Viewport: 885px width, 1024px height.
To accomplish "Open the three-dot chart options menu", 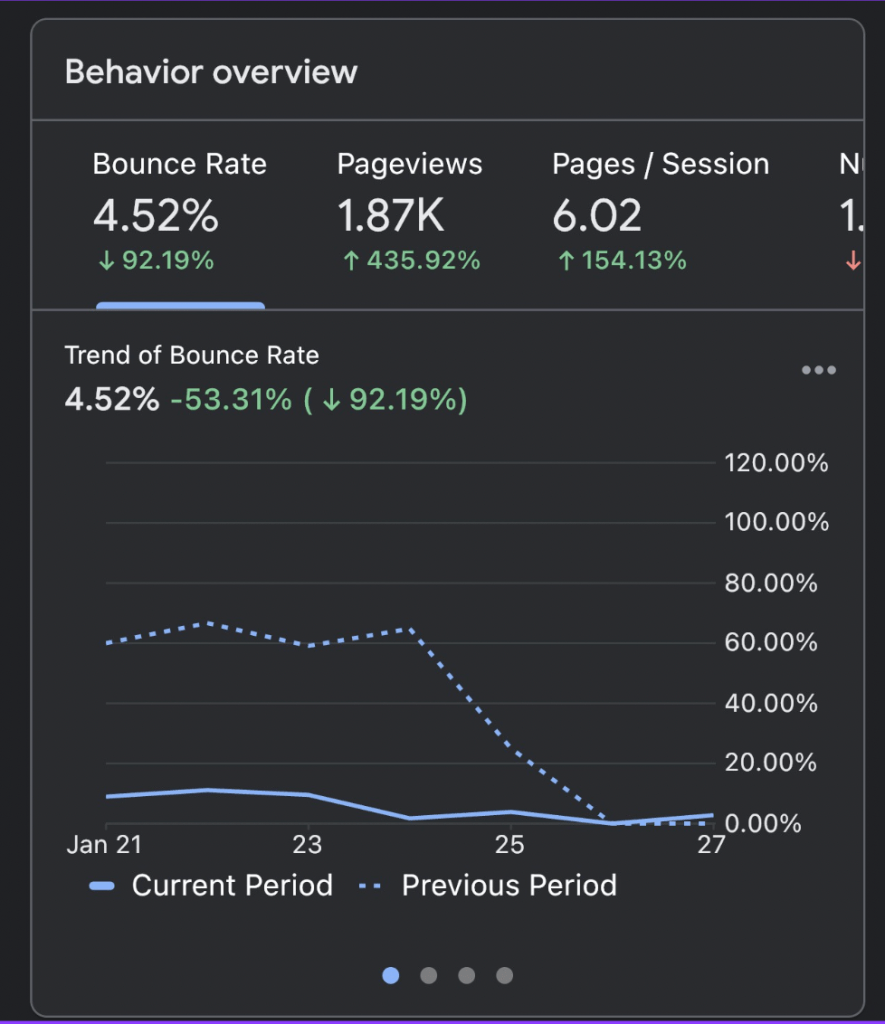I will (x=818, y=371).
